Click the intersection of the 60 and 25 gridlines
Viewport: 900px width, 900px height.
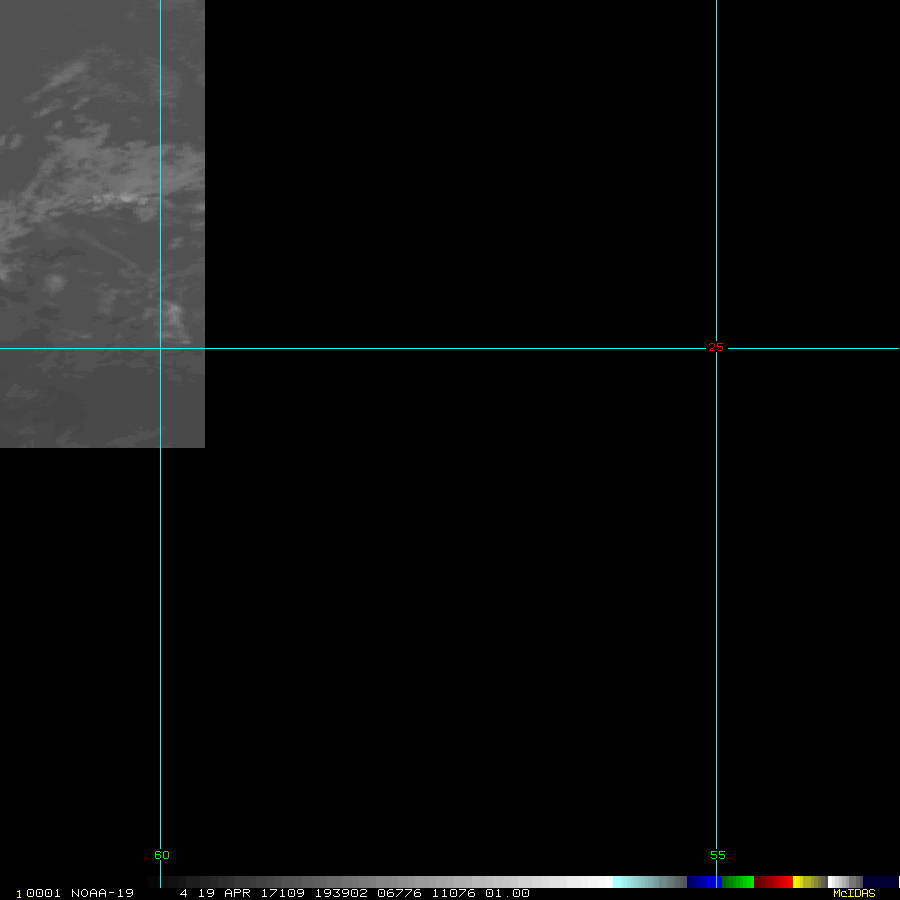[161, 348]
